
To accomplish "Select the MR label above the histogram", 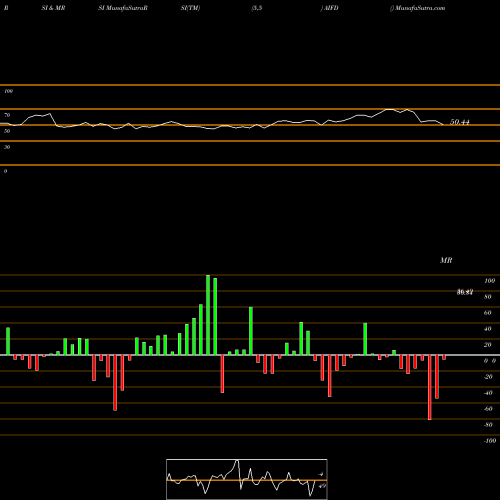I will tap(446, 260).
